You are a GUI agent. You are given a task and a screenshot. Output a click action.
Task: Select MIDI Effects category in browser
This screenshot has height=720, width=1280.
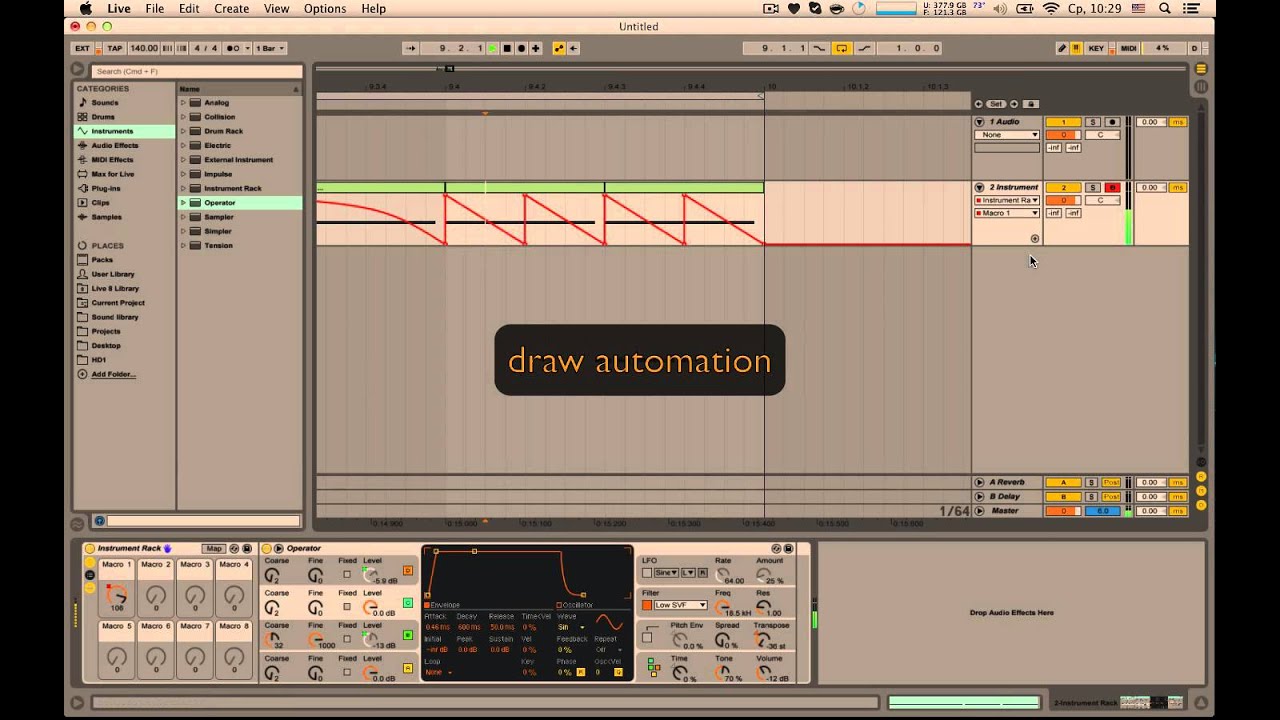coord(112,159)
